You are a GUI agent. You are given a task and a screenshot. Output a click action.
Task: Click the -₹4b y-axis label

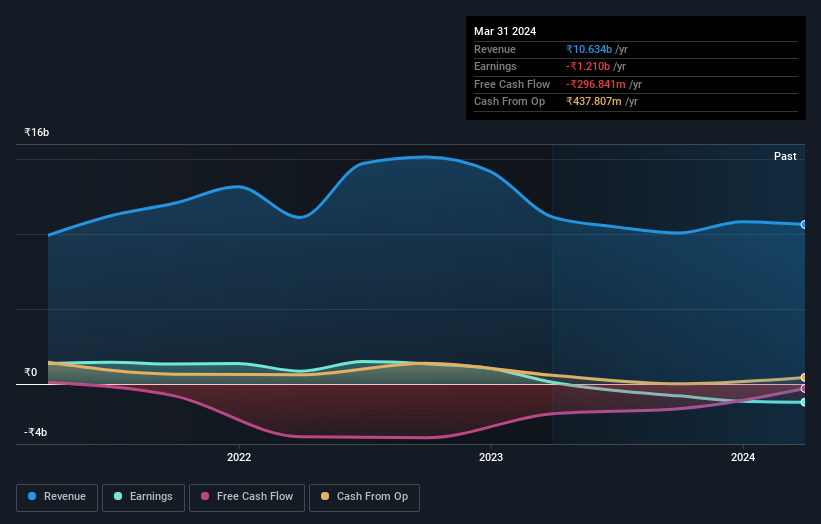(x=35, y=432)
